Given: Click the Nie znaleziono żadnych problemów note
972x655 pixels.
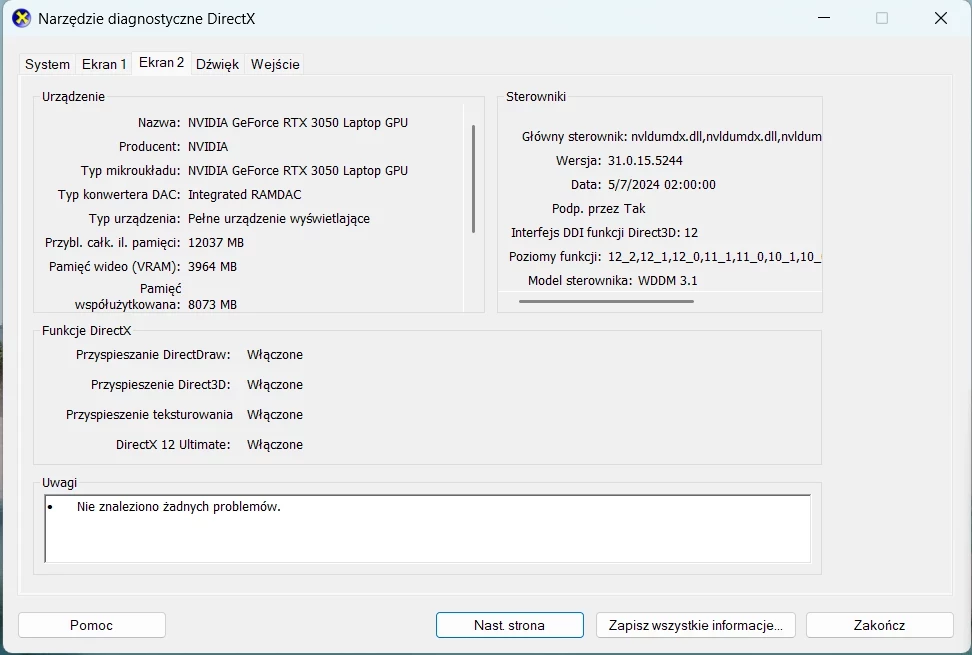Looking at the screenshot, I should coord(179,507).
